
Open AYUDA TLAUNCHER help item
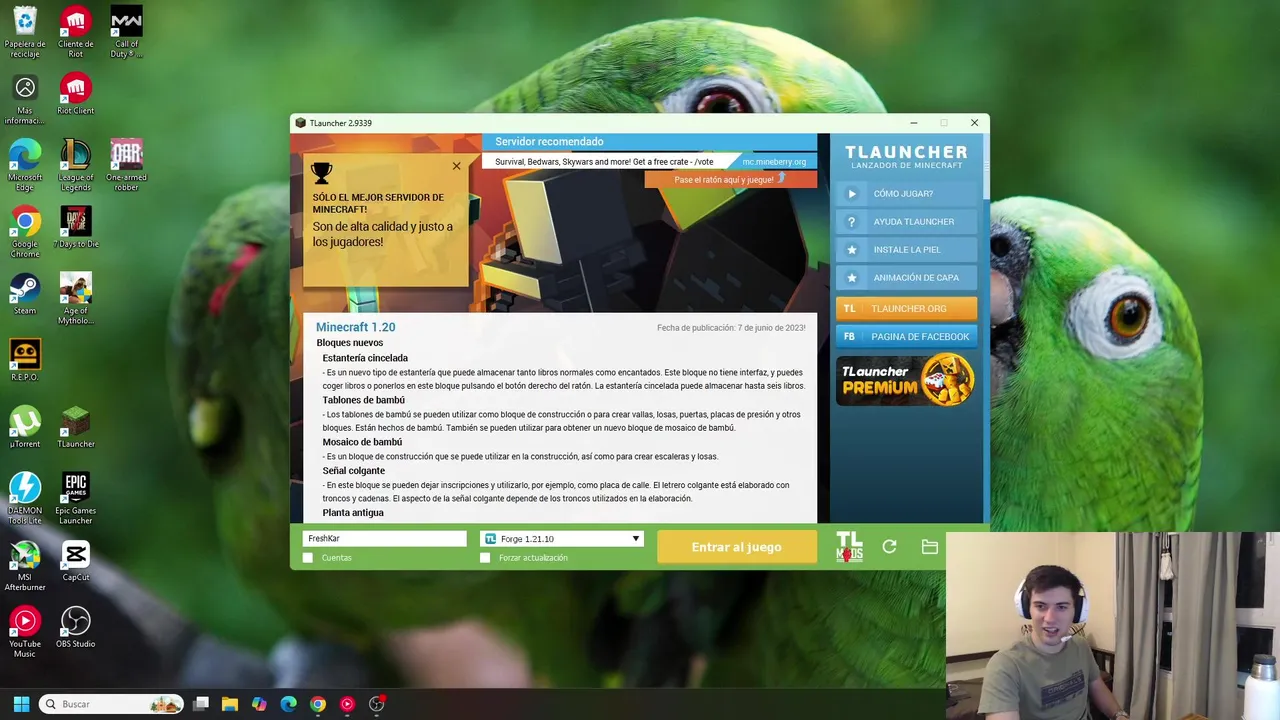[x=906, y=222]
